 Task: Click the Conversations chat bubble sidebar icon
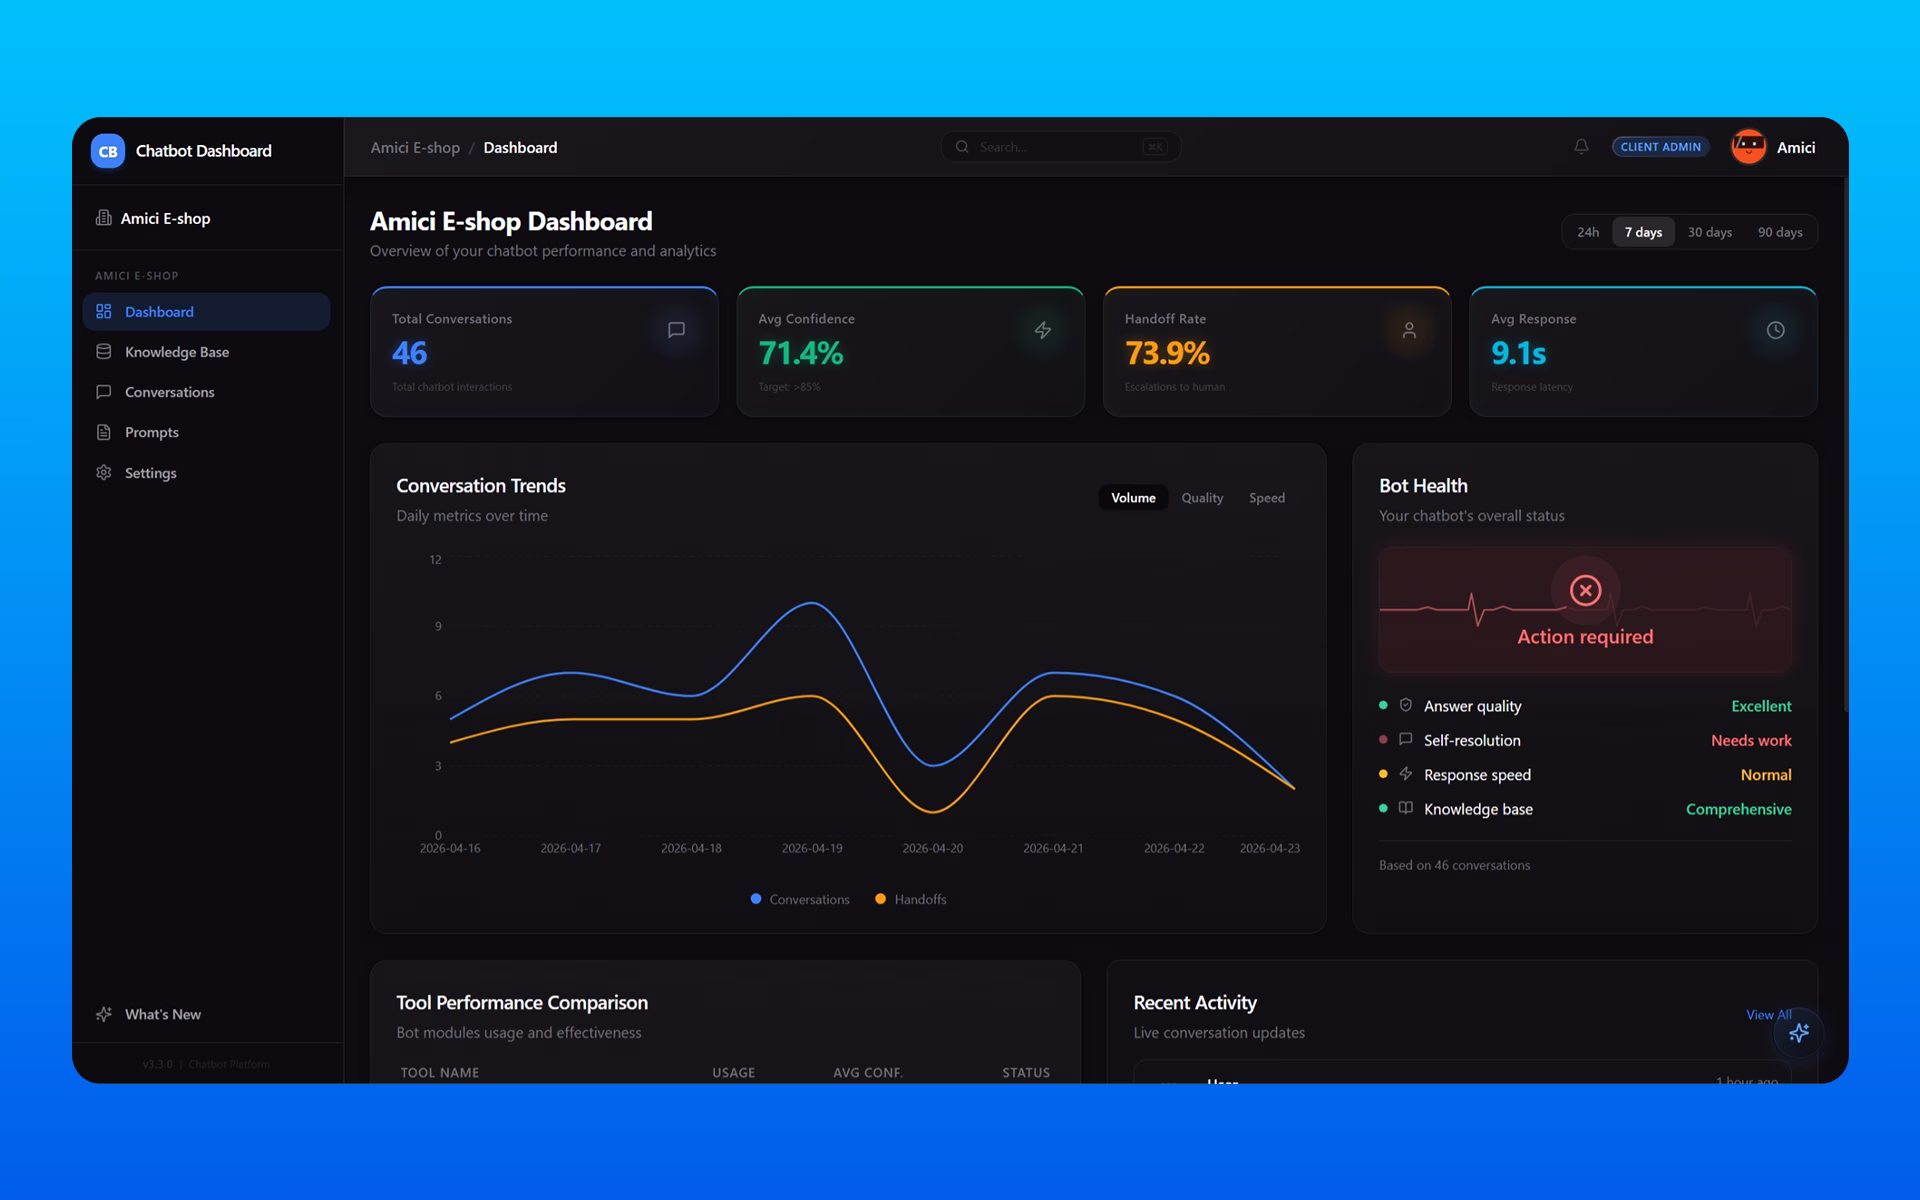pyautogui.click(x=103, y=392)
